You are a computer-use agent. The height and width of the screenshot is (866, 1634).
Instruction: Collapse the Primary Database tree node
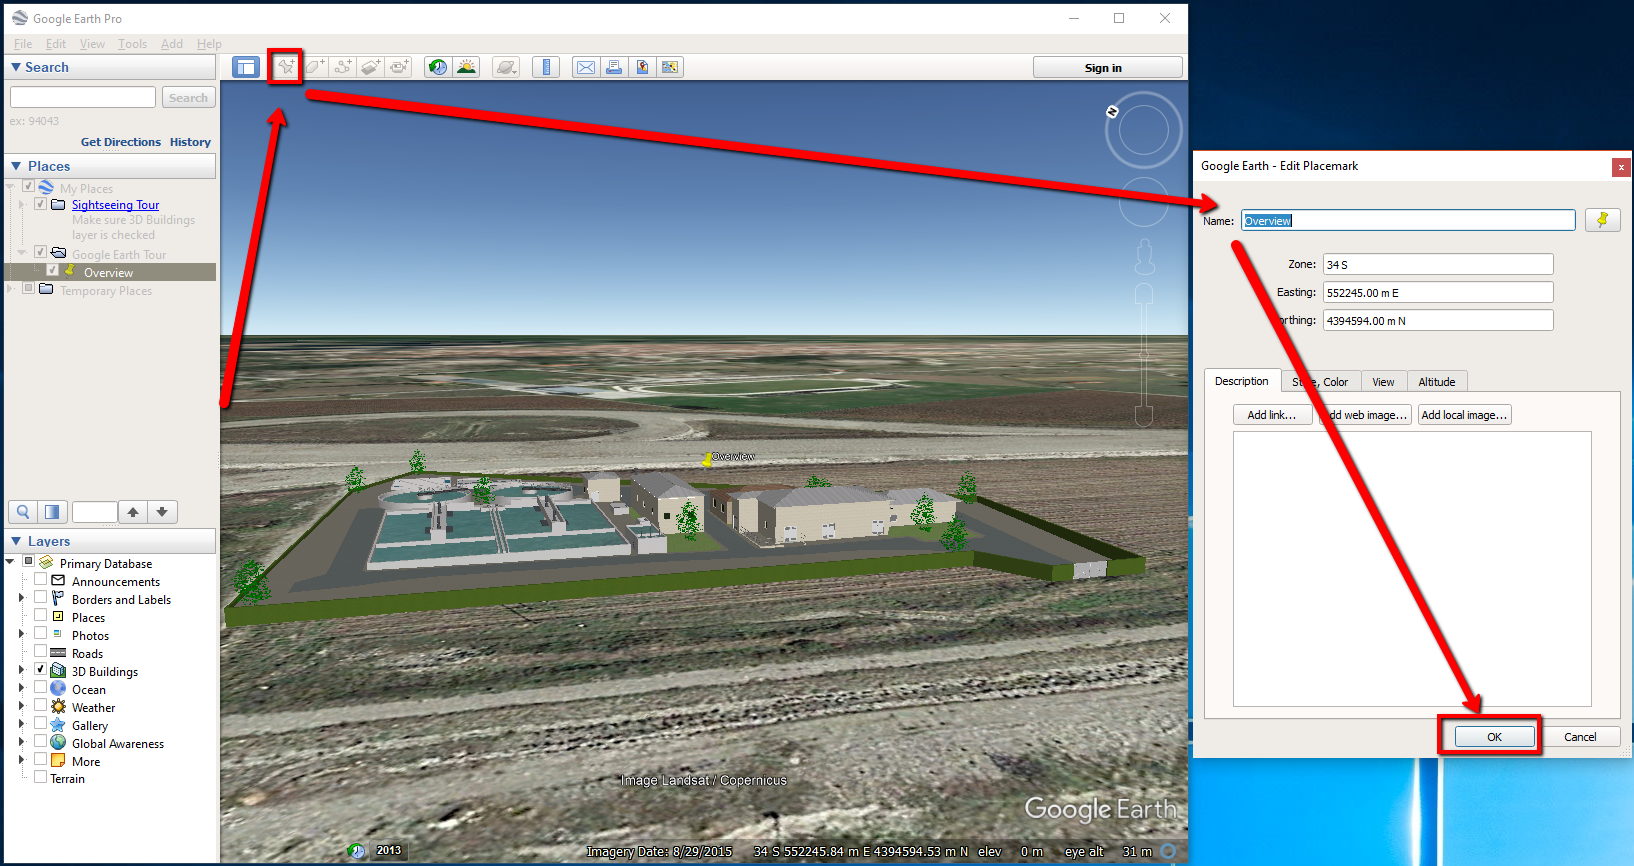(11, 562)
